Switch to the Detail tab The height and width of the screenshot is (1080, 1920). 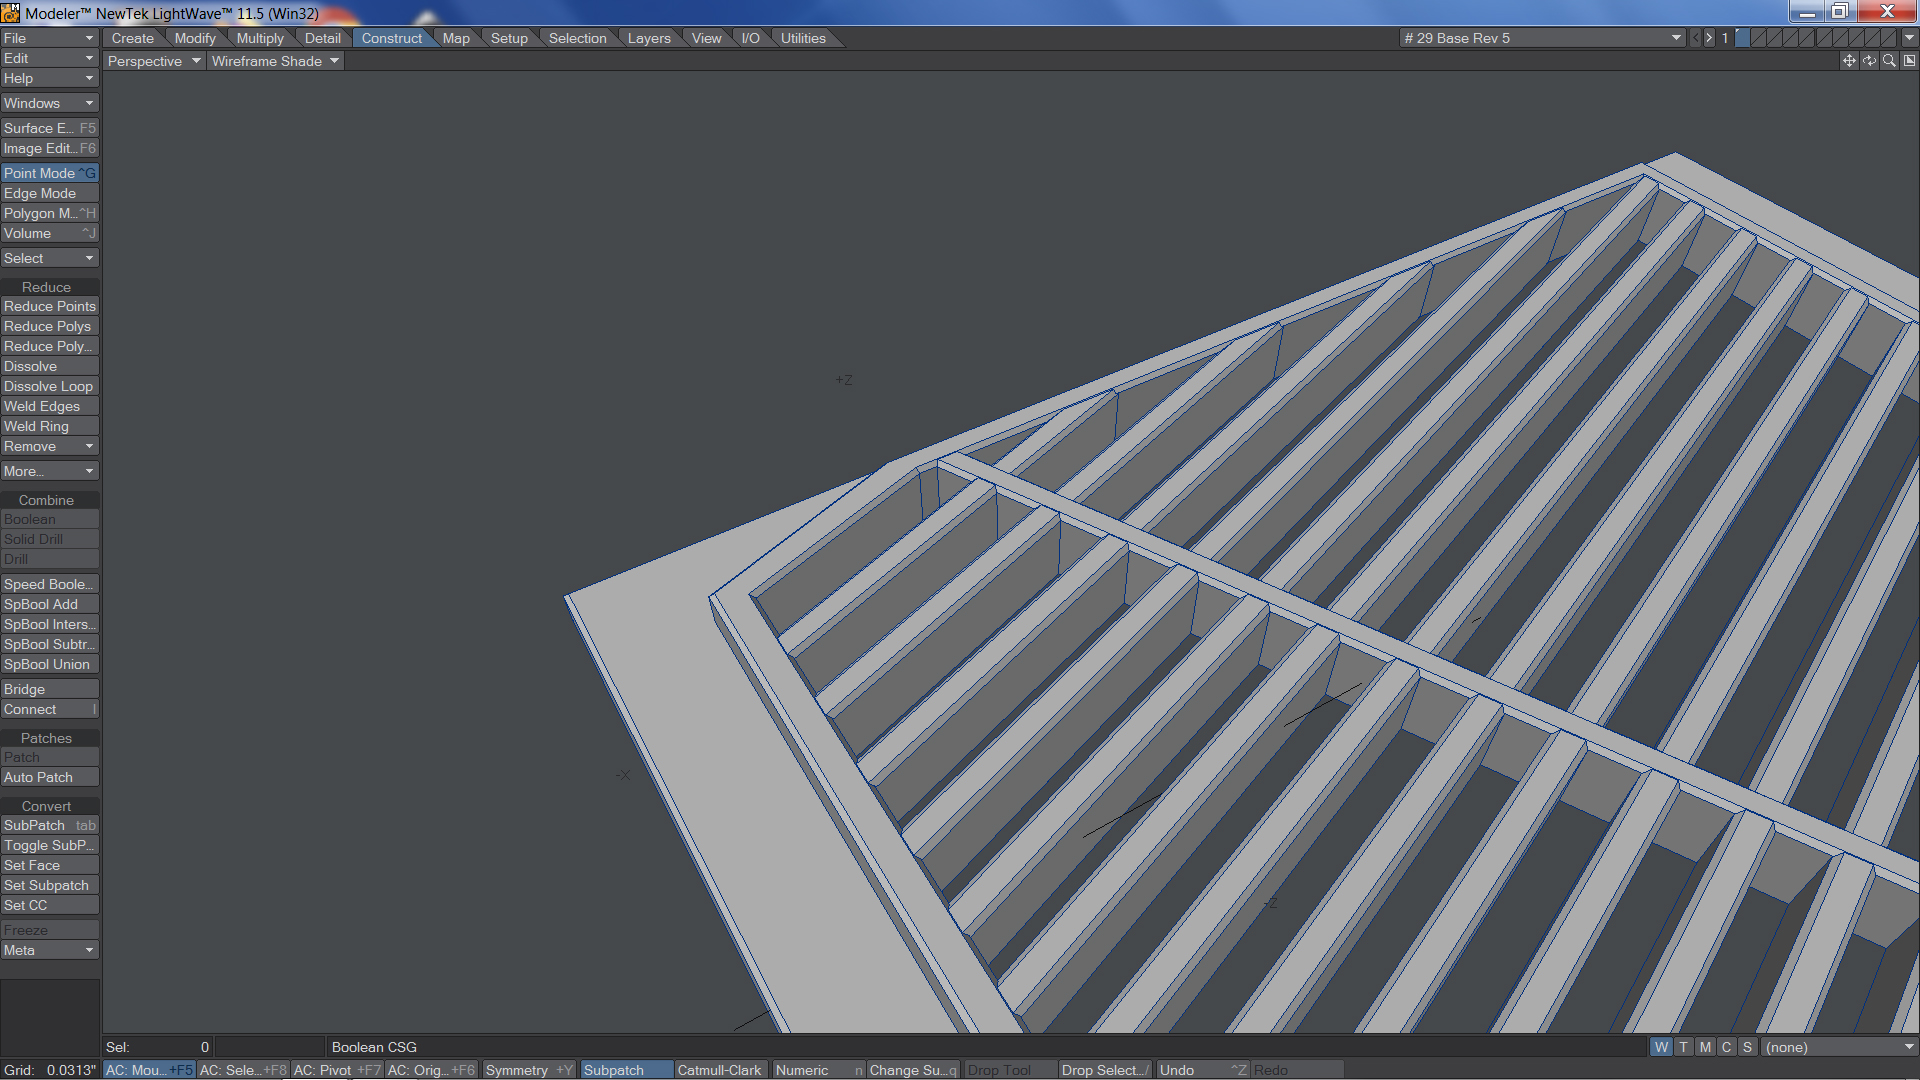[322, 38]
